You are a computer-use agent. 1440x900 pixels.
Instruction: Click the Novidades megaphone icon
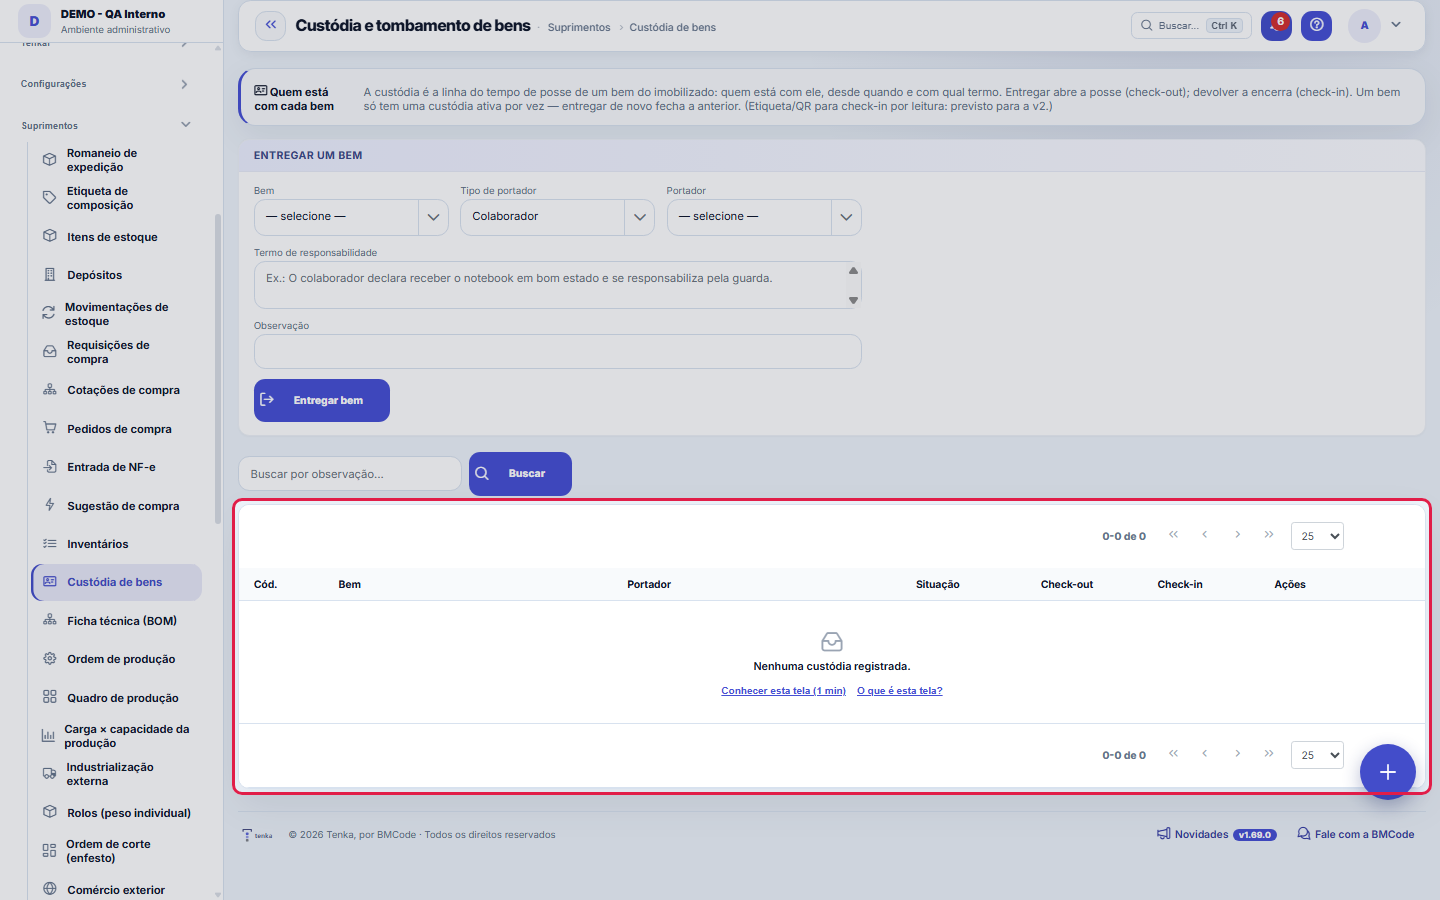(1164, 834)
